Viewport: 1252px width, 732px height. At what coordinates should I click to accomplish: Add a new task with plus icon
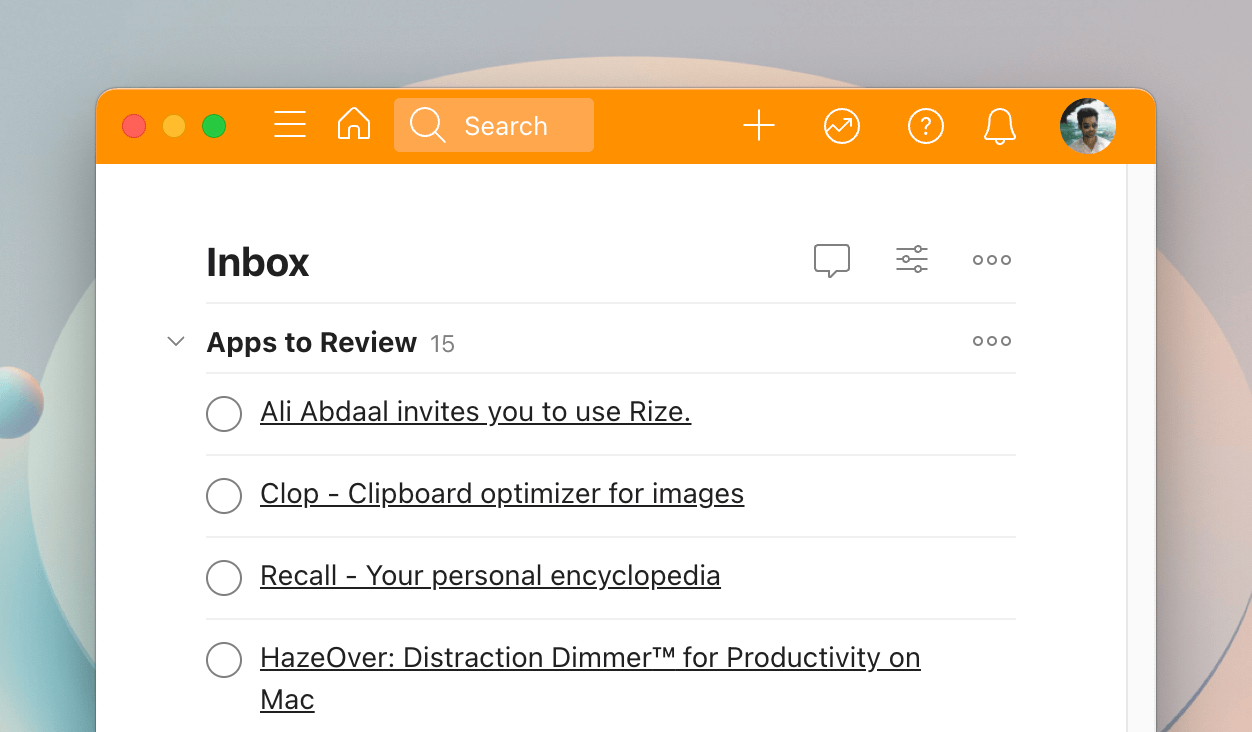click(x=759, y=126)
